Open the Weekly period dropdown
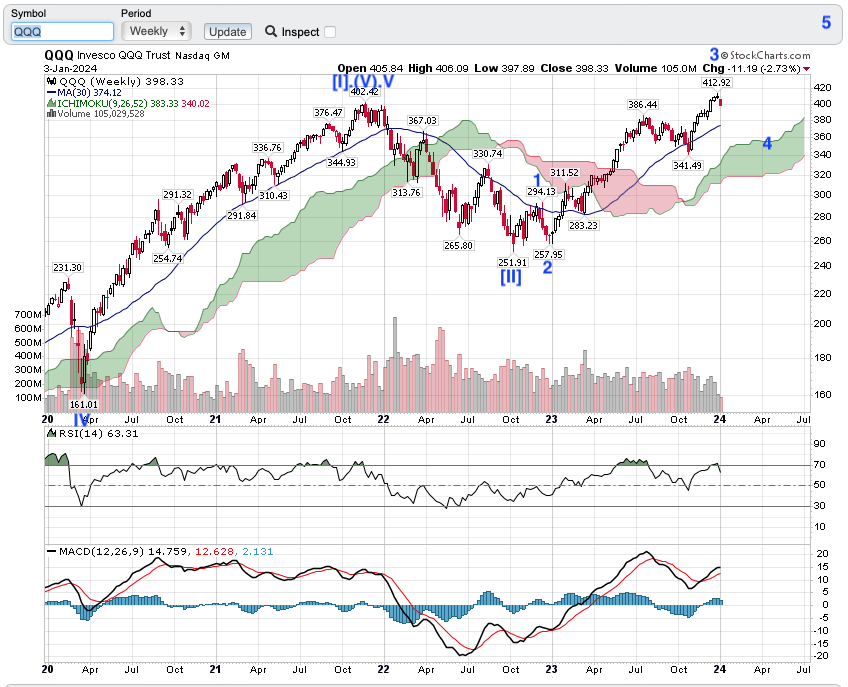This screenshot has height=687, width=848. (x=156, y=31)
